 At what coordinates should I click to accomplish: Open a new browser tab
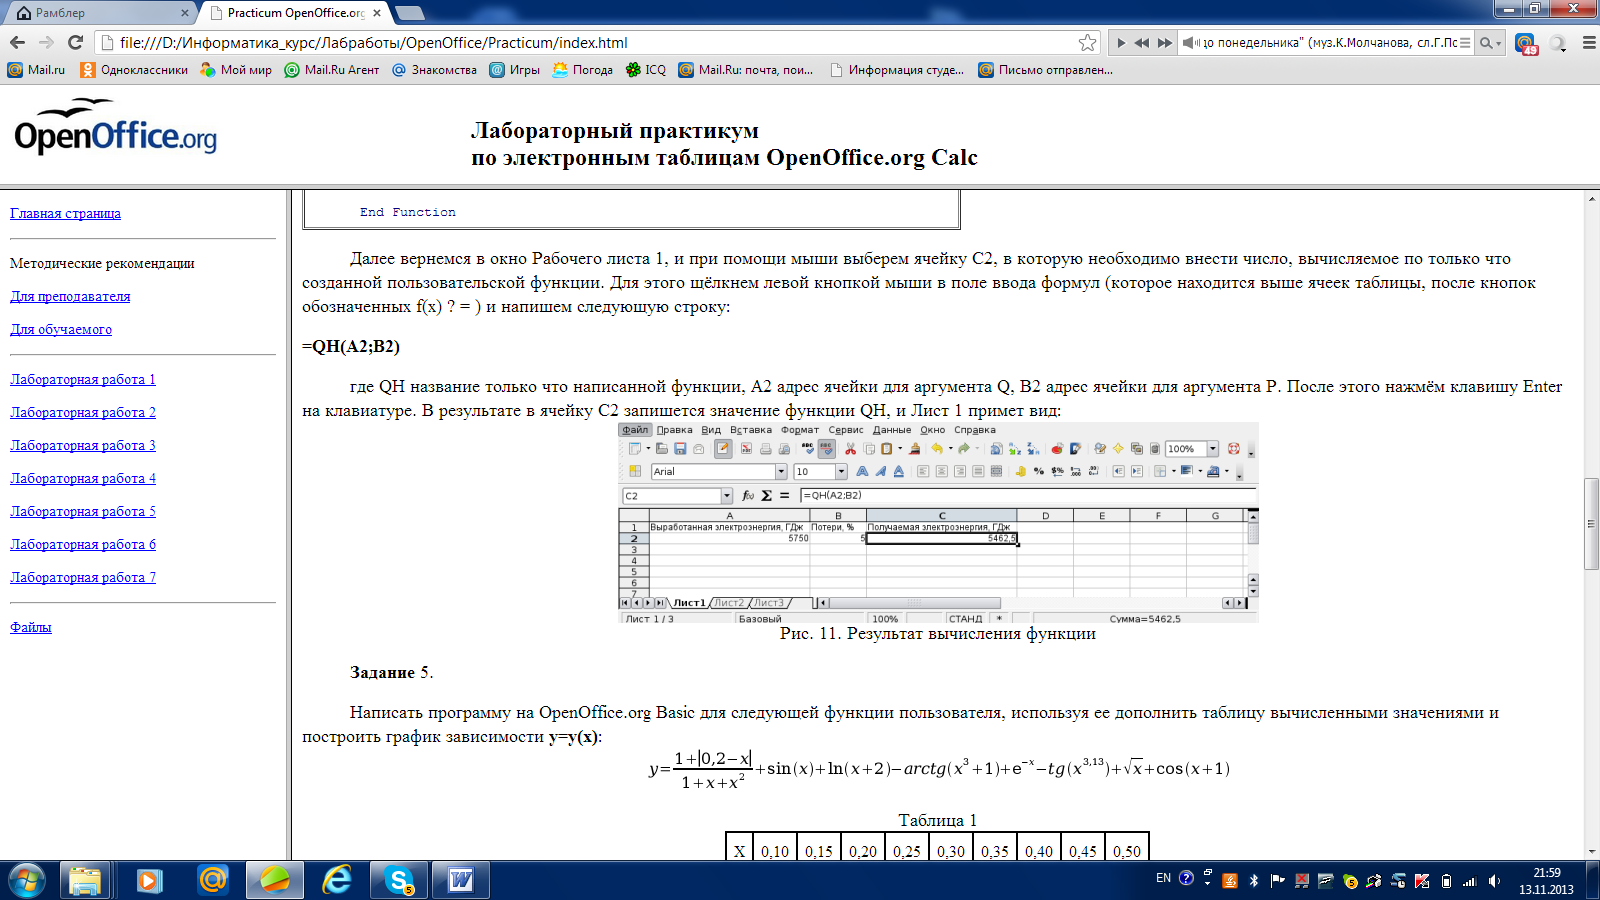[410, 13]
